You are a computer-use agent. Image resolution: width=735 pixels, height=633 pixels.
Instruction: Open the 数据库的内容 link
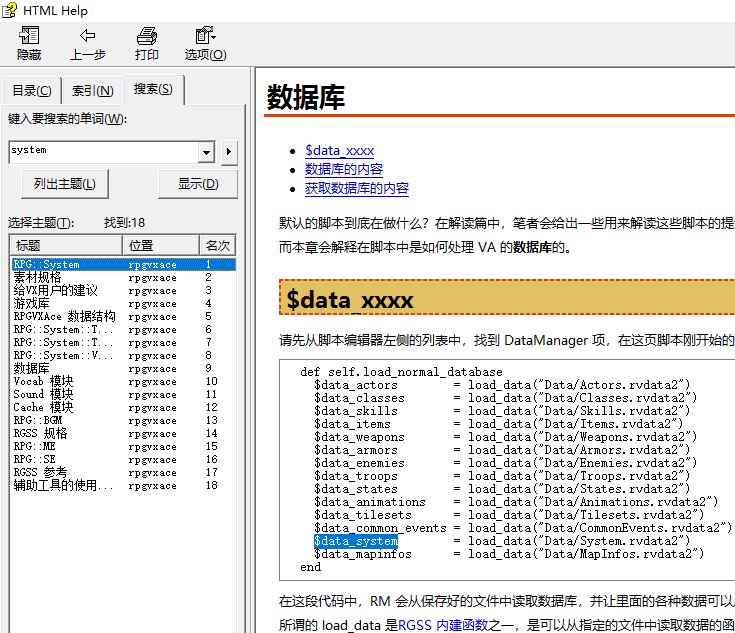pyautogui.click(x=344, y=169)
